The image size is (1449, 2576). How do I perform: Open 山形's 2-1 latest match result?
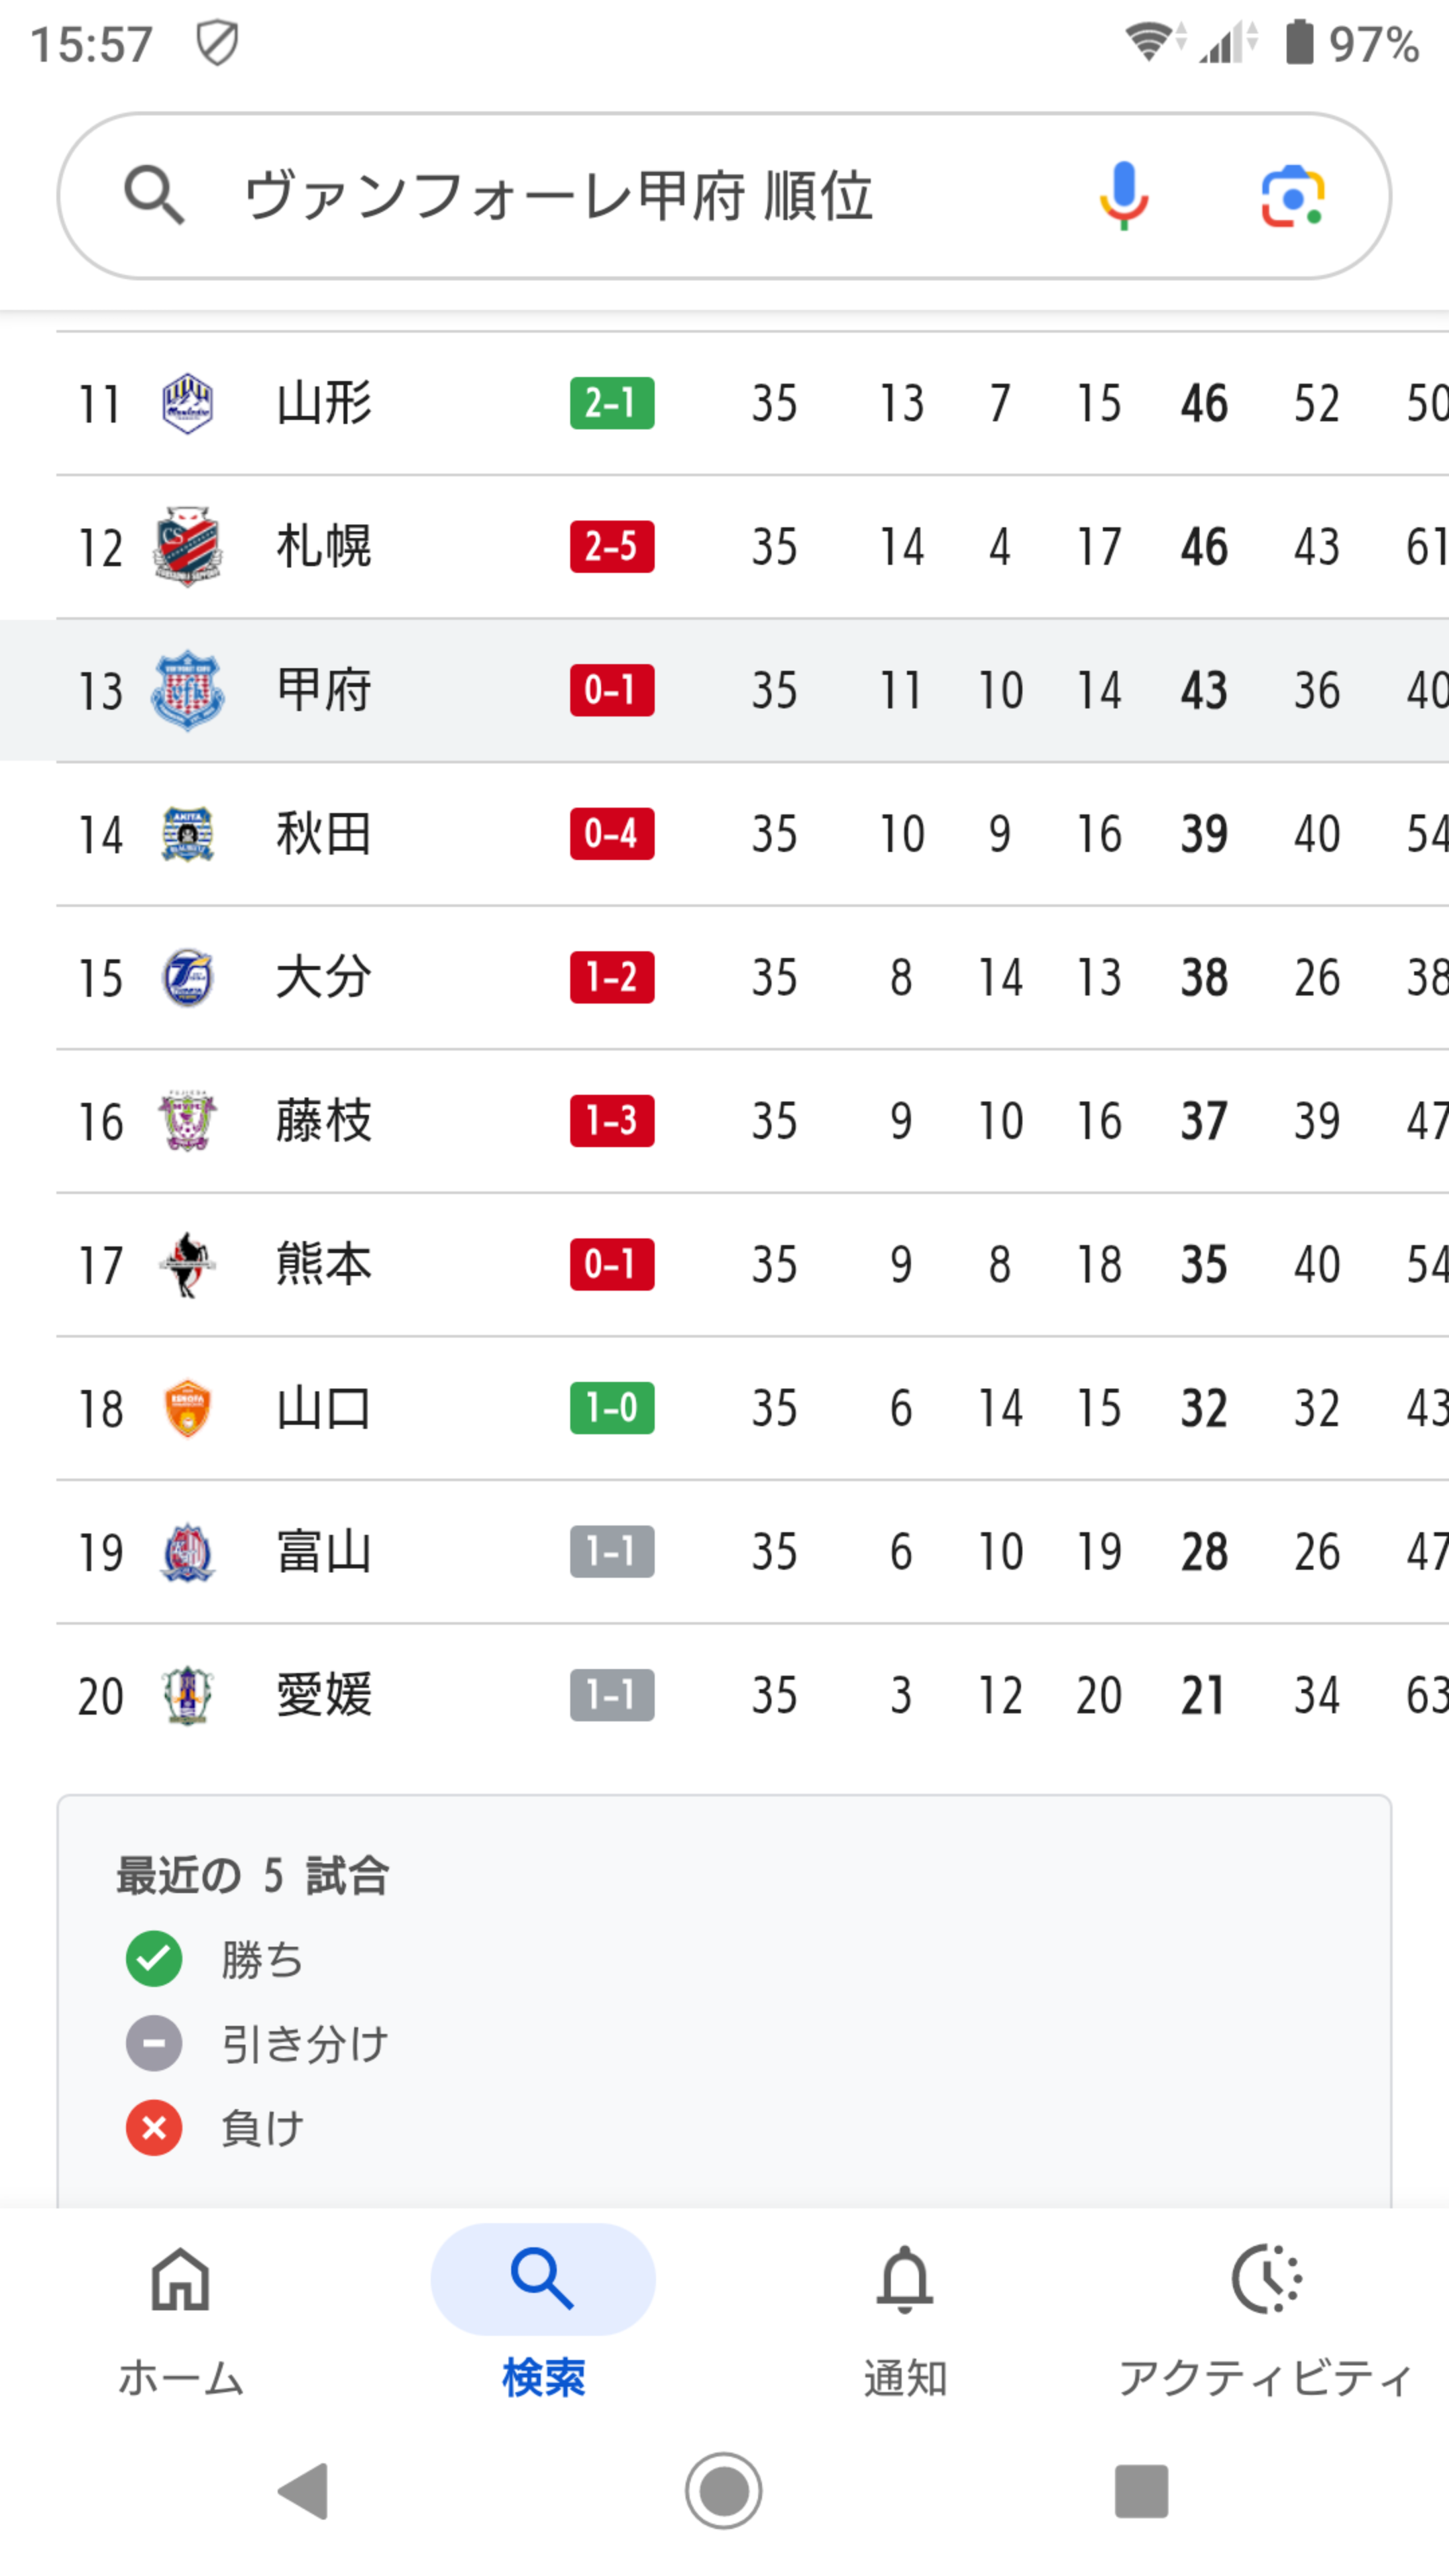point(612,404)
